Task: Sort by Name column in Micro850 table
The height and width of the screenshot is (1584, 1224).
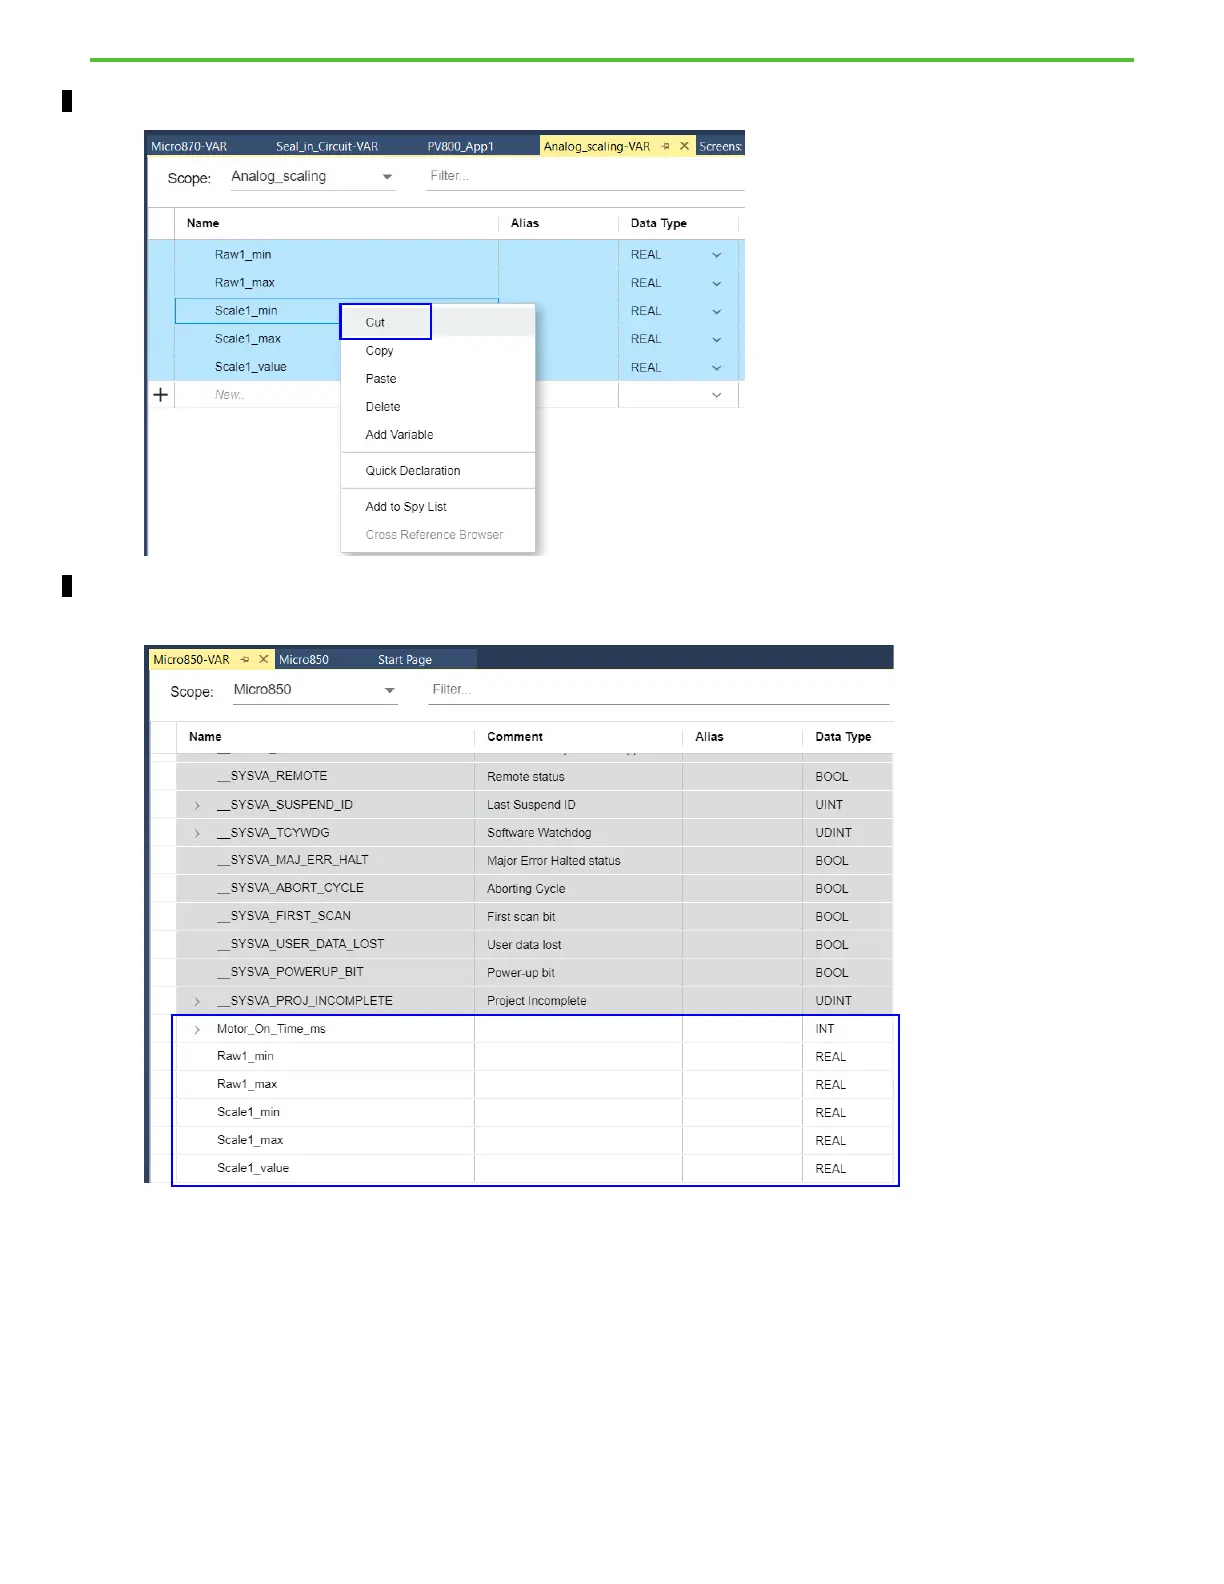Action: coord(205,736)
